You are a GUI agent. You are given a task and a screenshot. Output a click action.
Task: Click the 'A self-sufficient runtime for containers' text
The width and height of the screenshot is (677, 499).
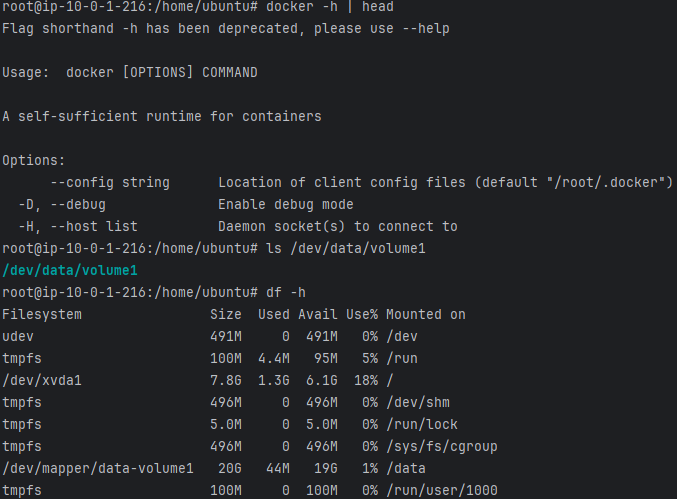click(x=162, y=117)
